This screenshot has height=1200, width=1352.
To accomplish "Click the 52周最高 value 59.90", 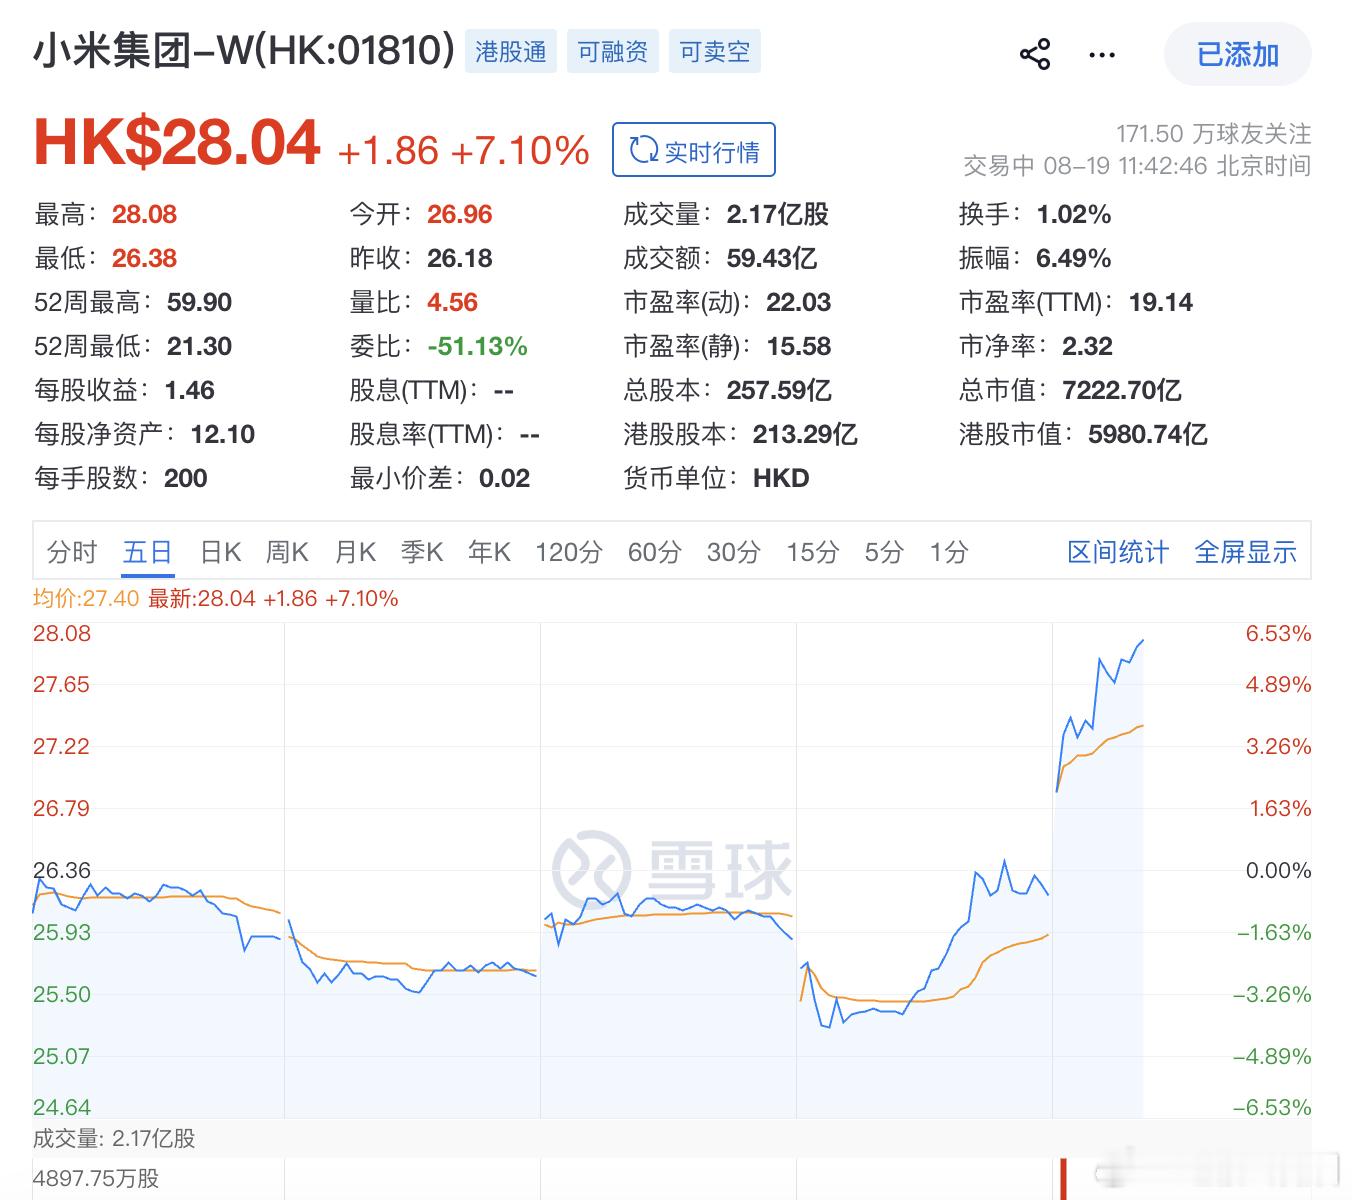I will coord(199,302).
